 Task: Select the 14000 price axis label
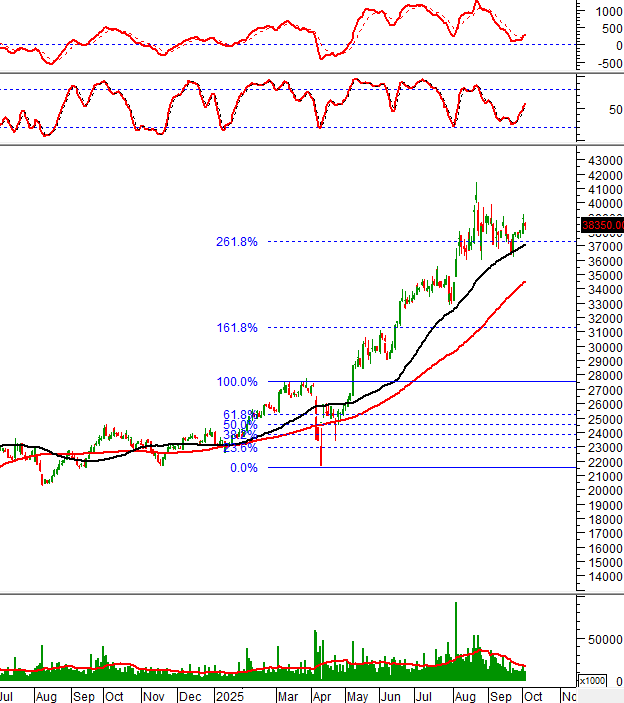pos(604,577)
